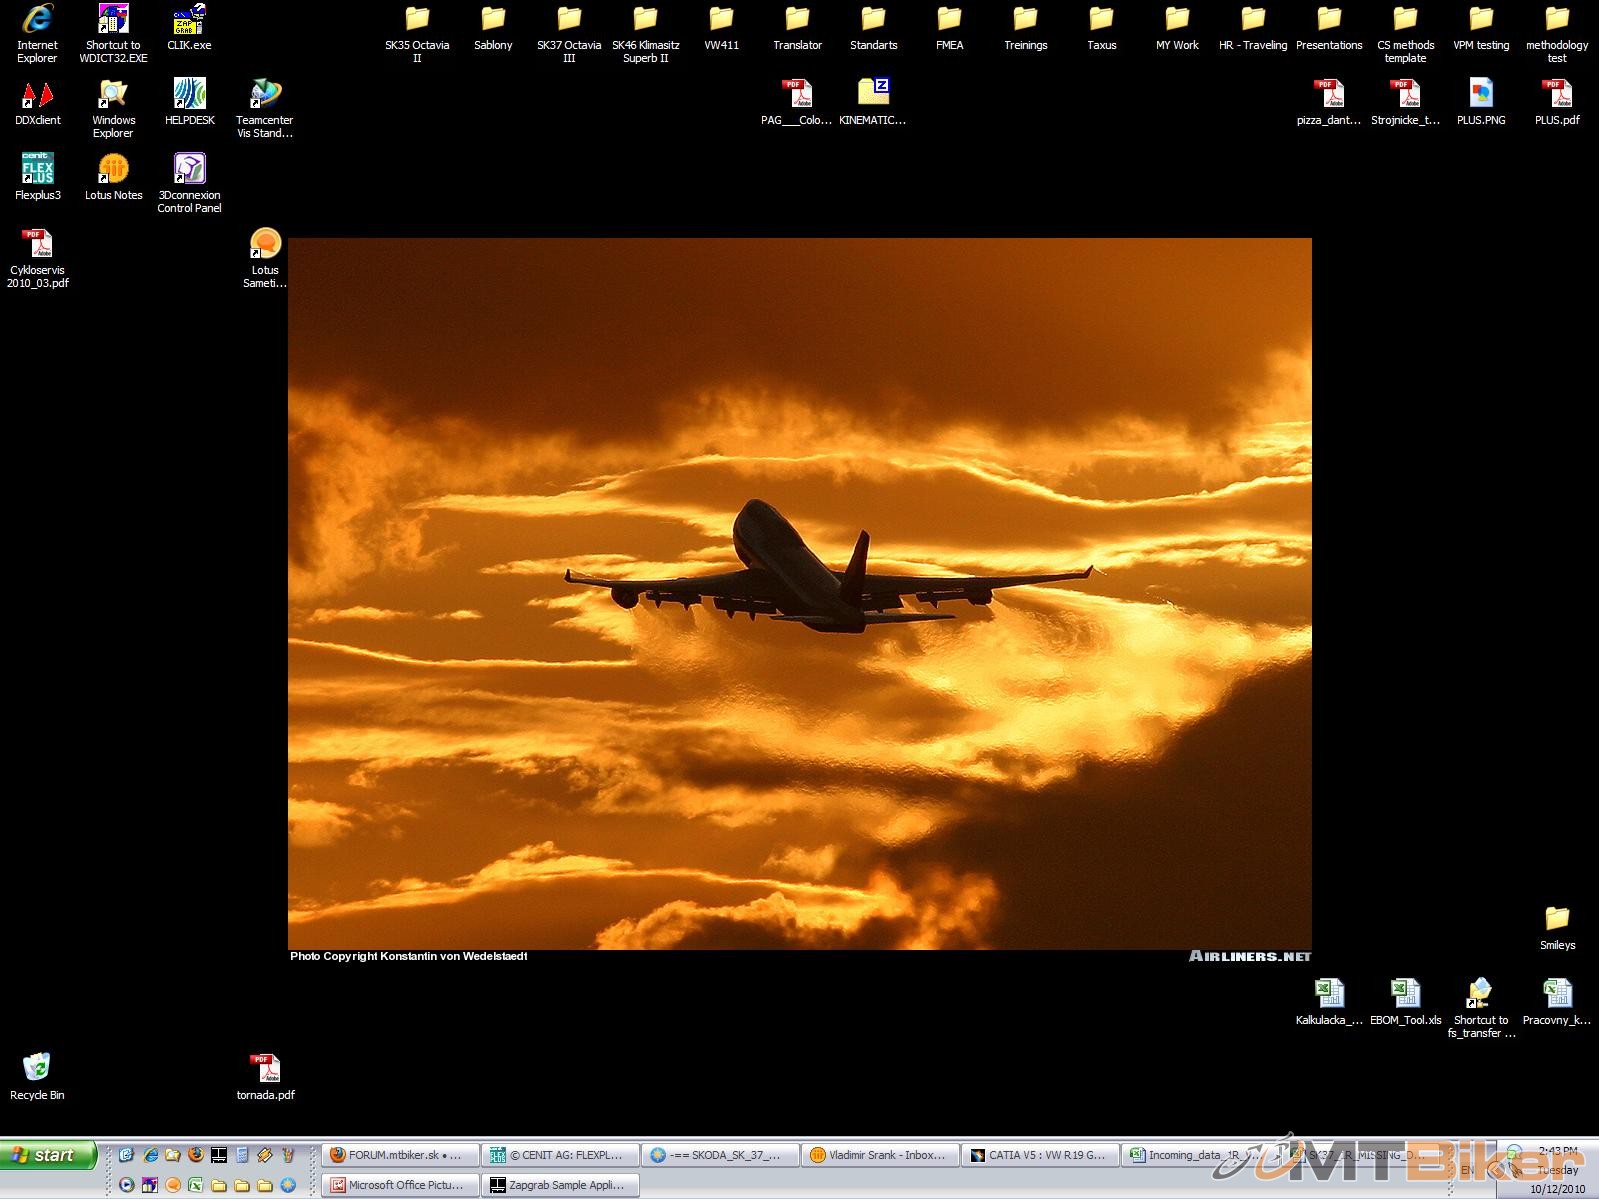
Task: Open the DDXclient desktop icon
Action: coord(37,95)
